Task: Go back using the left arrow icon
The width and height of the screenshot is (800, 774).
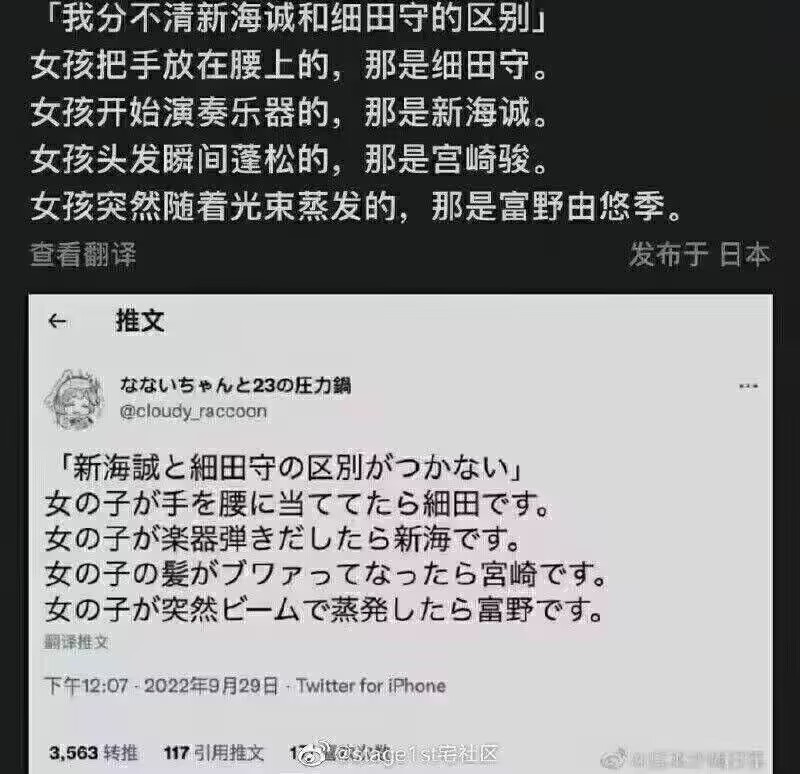Action: pos(57,321)
